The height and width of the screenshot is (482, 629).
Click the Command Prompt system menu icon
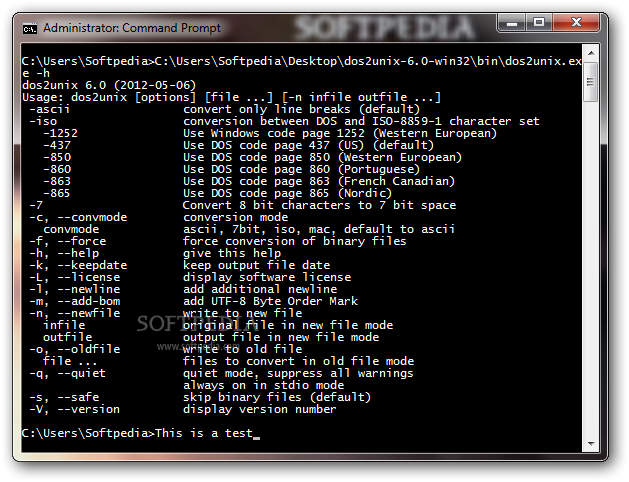pyautogui.click(x=30, y=29)
